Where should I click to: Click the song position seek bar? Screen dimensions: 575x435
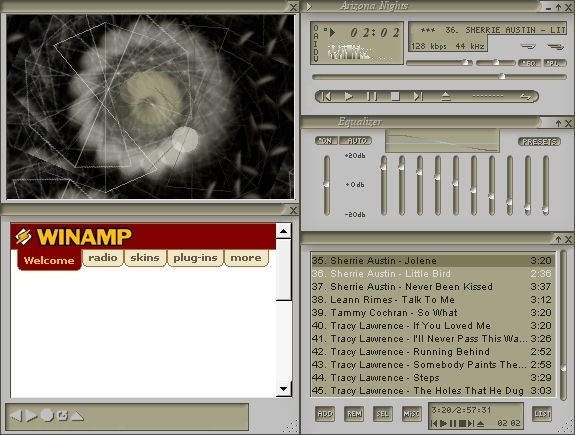pyautogui.click(x=439, y=77)
